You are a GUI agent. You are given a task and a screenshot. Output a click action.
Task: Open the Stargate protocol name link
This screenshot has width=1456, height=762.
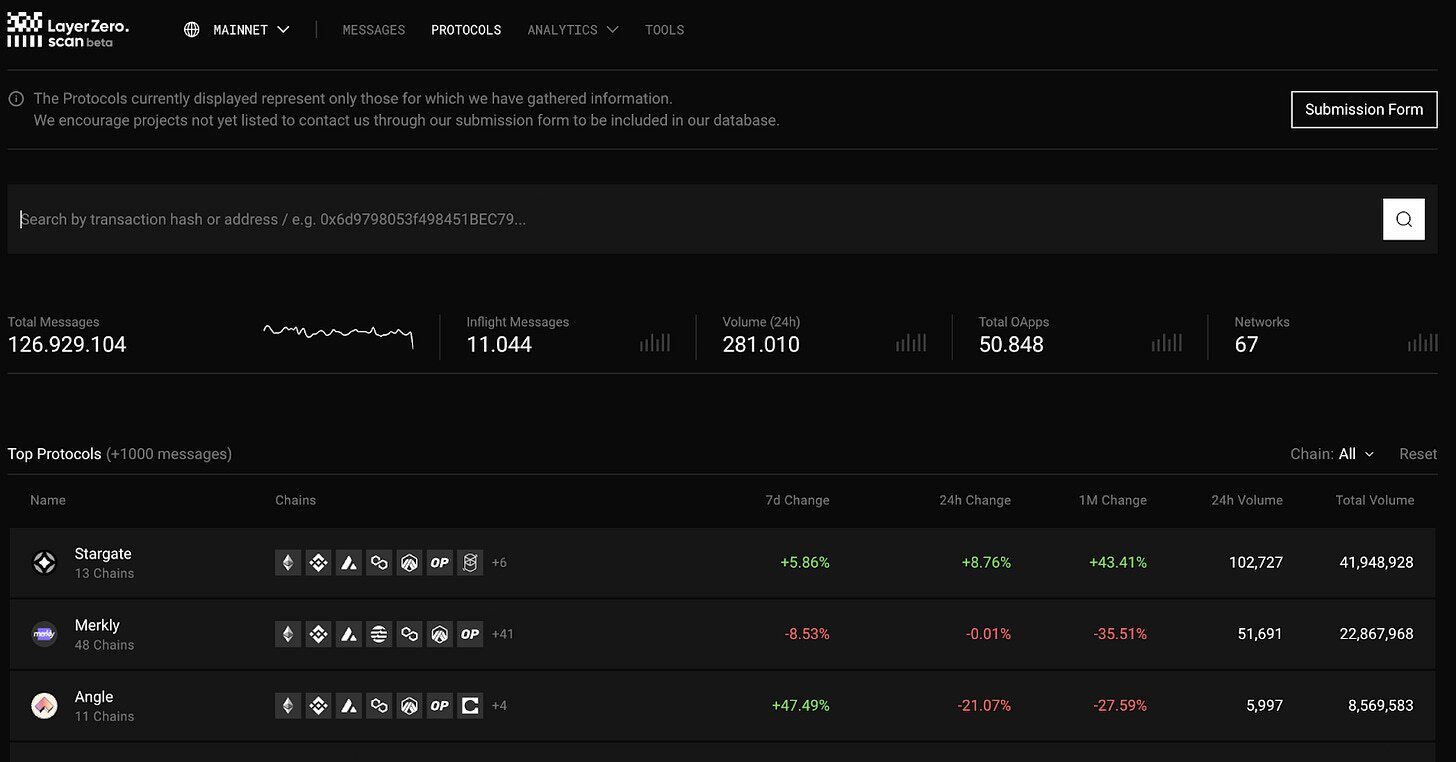103,554
